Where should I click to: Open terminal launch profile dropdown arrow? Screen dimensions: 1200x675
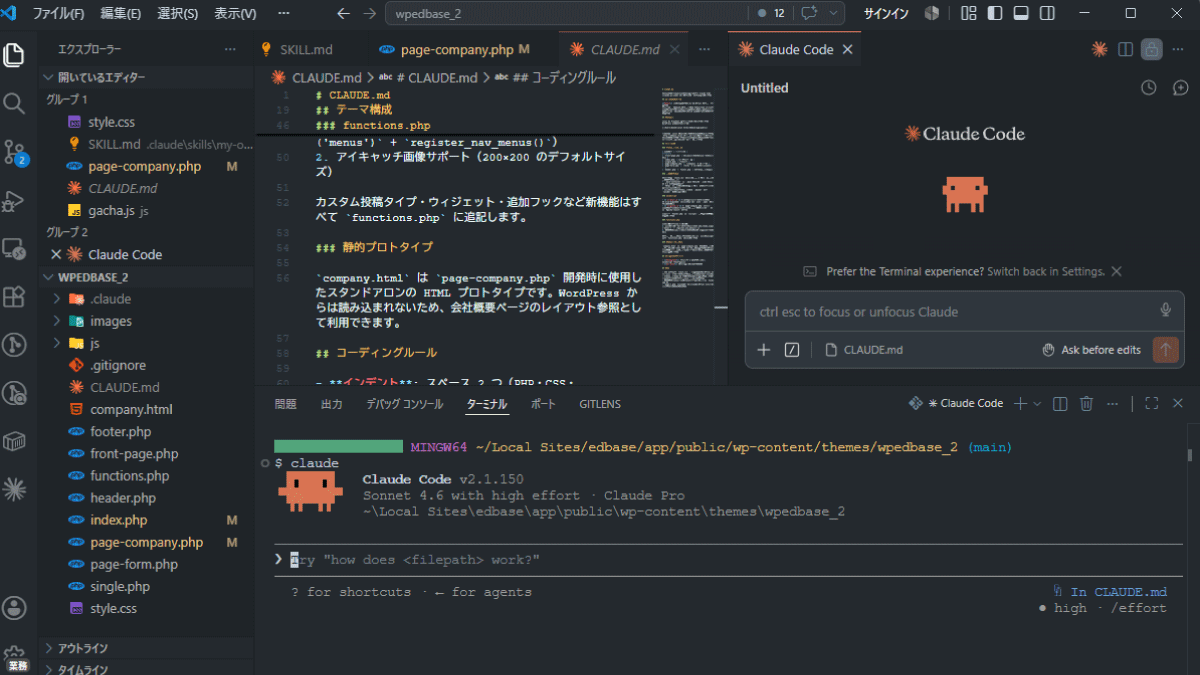(1037, 404)
